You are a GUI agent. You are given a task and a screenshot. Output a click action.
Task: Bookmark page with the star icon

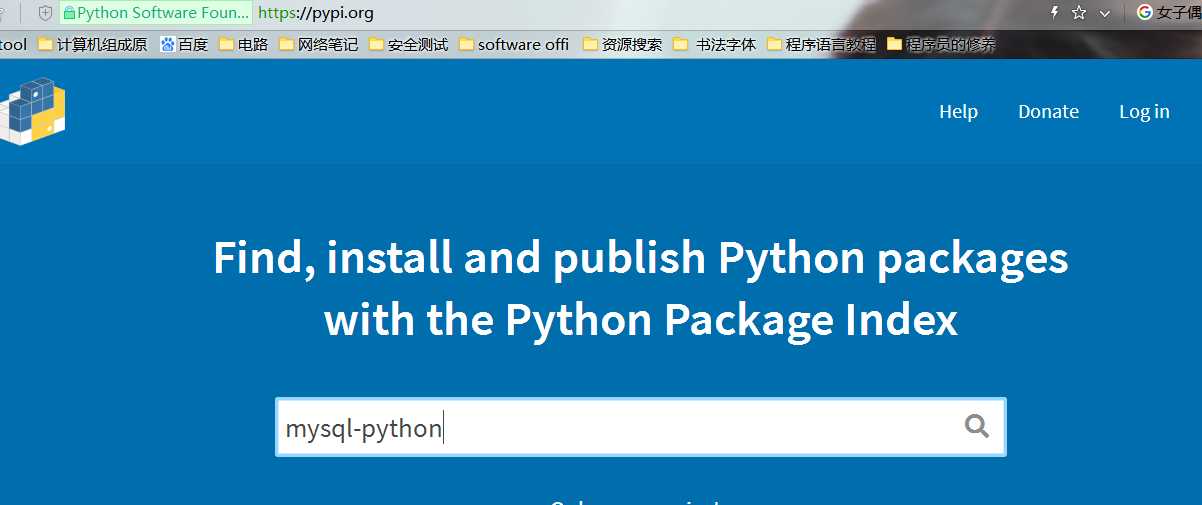click(x=1079, y=13)
